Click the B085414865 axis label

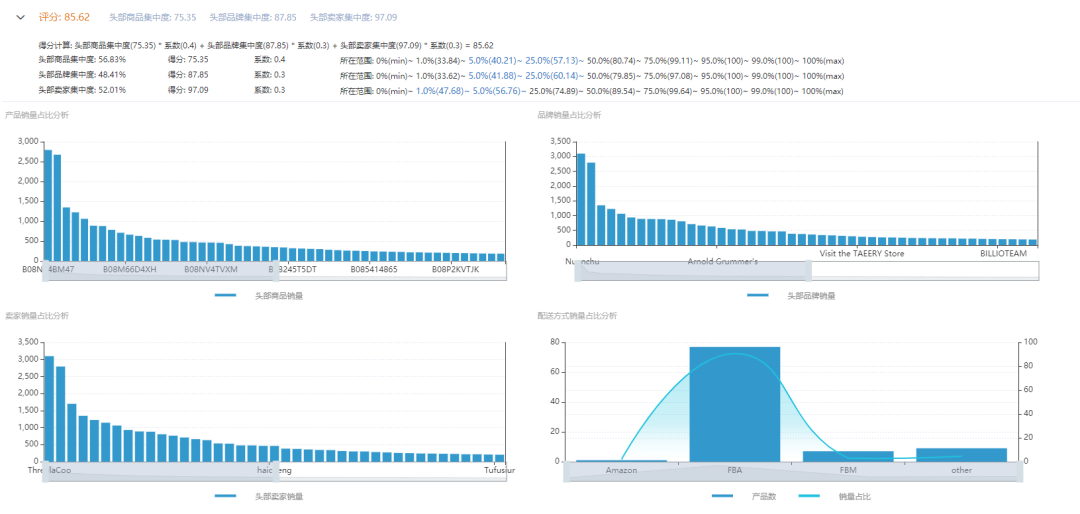tap(374, 269)
